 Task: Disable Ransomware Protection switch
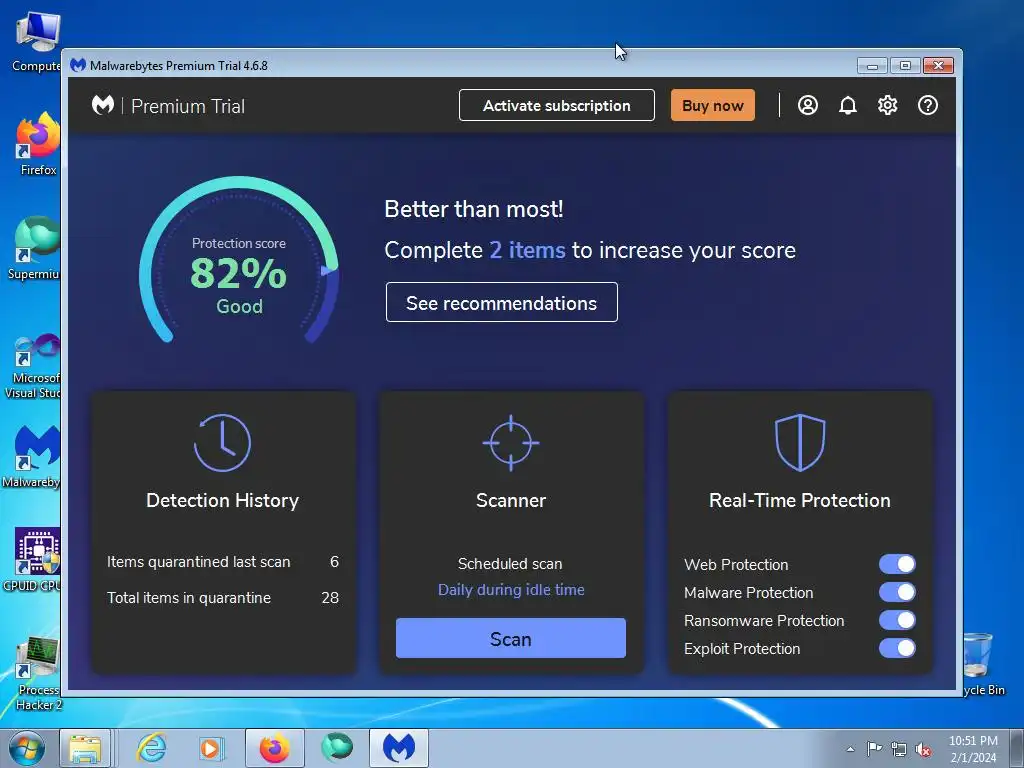(x=897, y=620)
